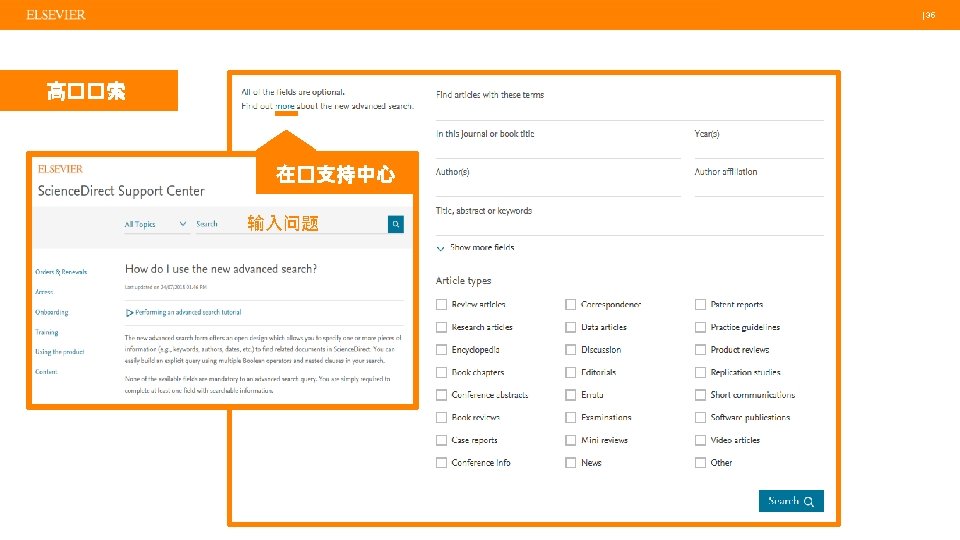Focus the Author affiliation field

(x=759, y=181)
